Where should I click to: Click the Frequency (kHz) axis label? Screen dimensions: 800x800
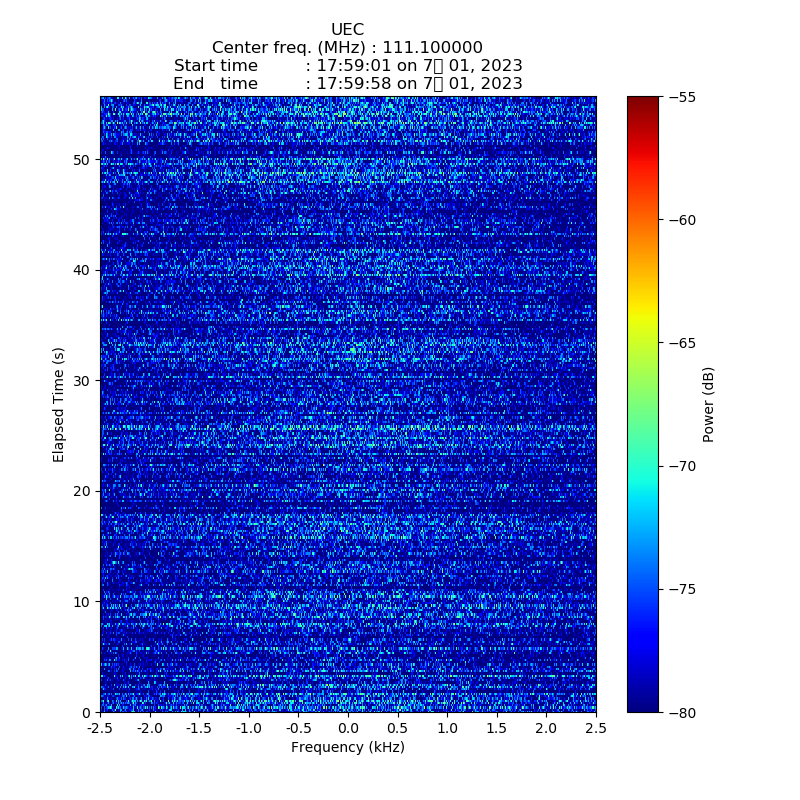click(347, 747)
